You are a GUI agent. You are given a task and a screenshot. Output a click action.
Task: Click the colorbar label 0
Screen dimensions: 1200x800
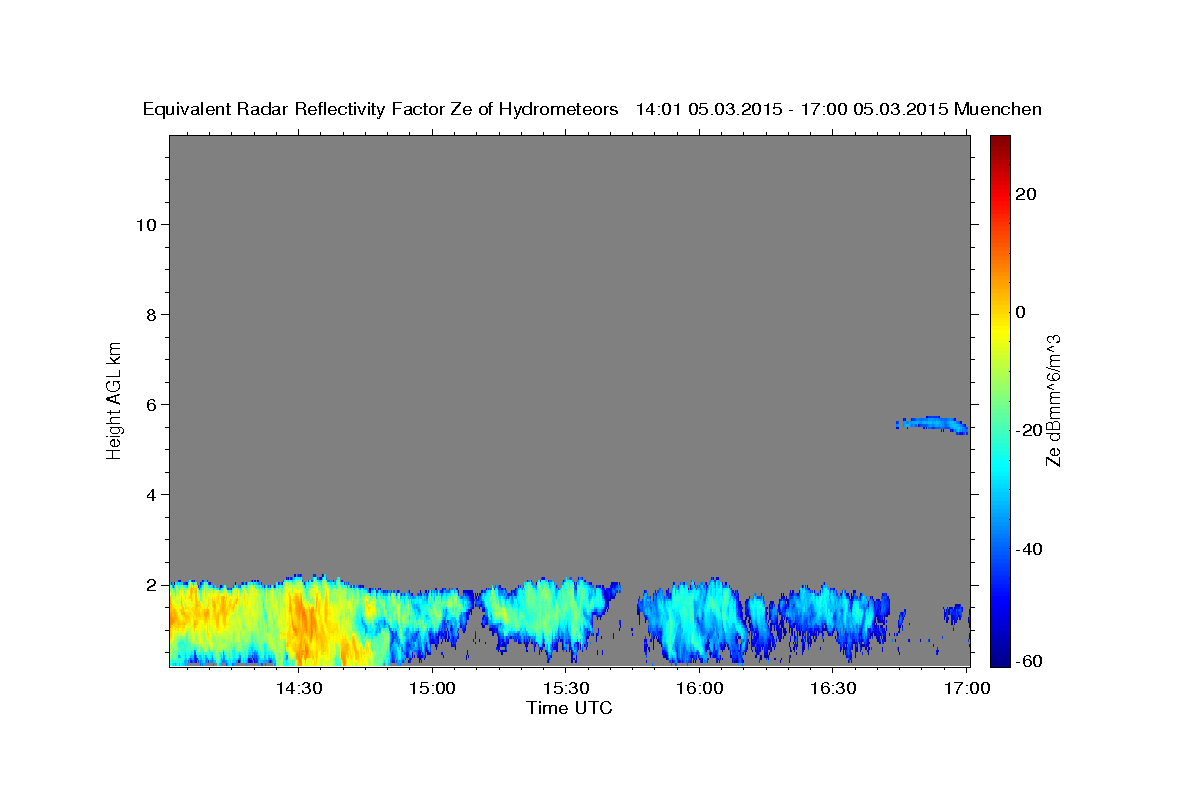(x=1021, y=312)
